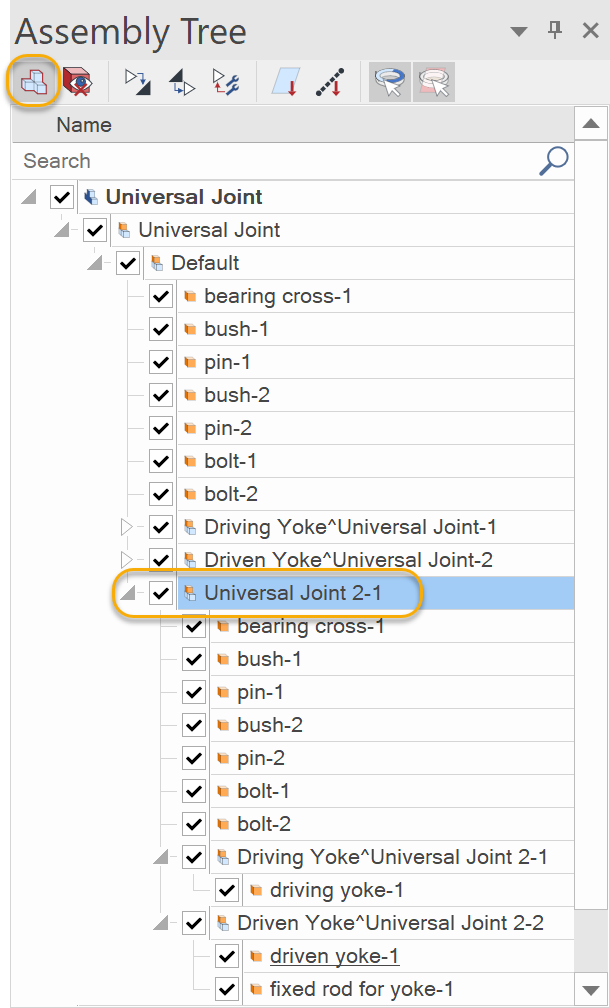Click inside the Search field
Image resolution: width=610 pixels, height=1008 pixels.
click(250, 160)
